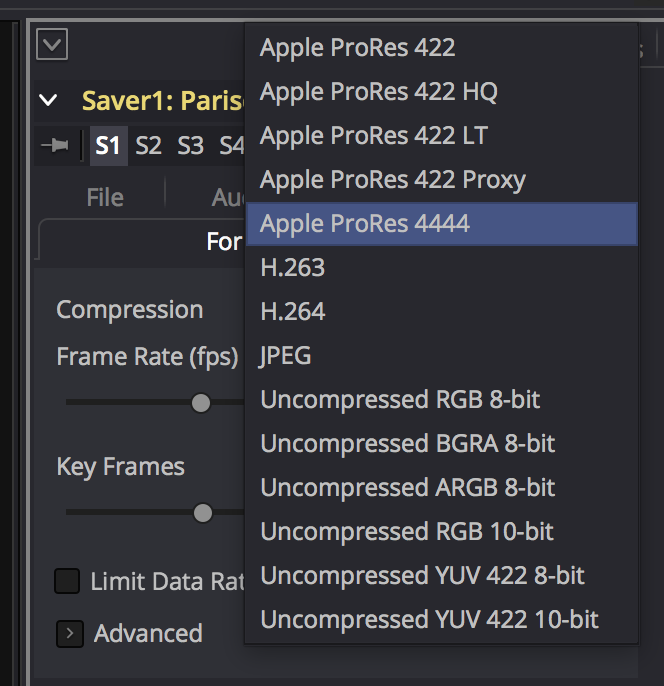Choose Apple ProRes 422 Proxy
This screenshot has width=664, height=686.
coord(441,180)
